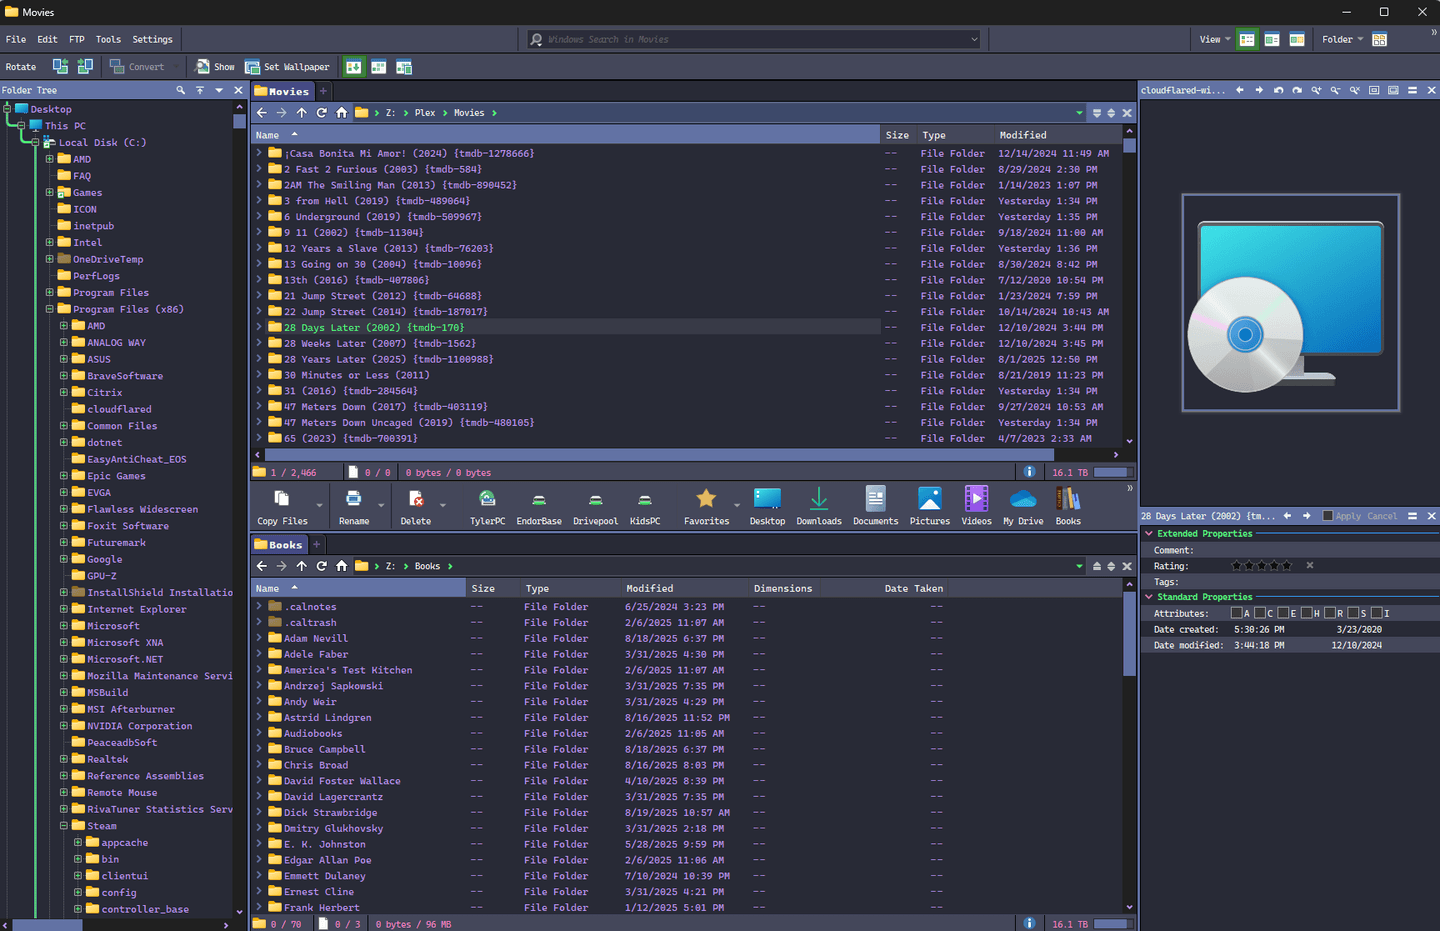Click the Windows Search in Movies field
The width and height of the screenshot is (1440, 931).
coord(750,39)
